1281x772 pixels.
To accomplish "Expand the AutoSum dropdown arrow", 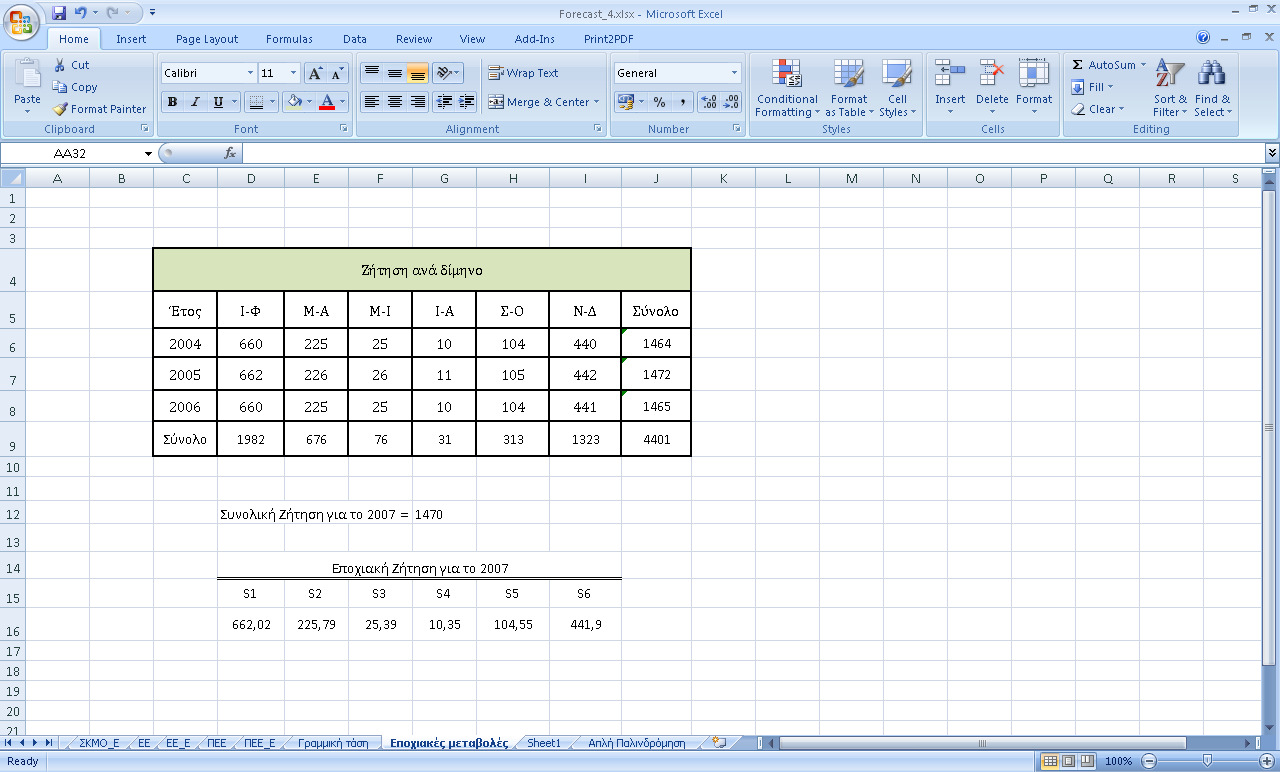I will pyautogui.click(x=1143, y=65).
